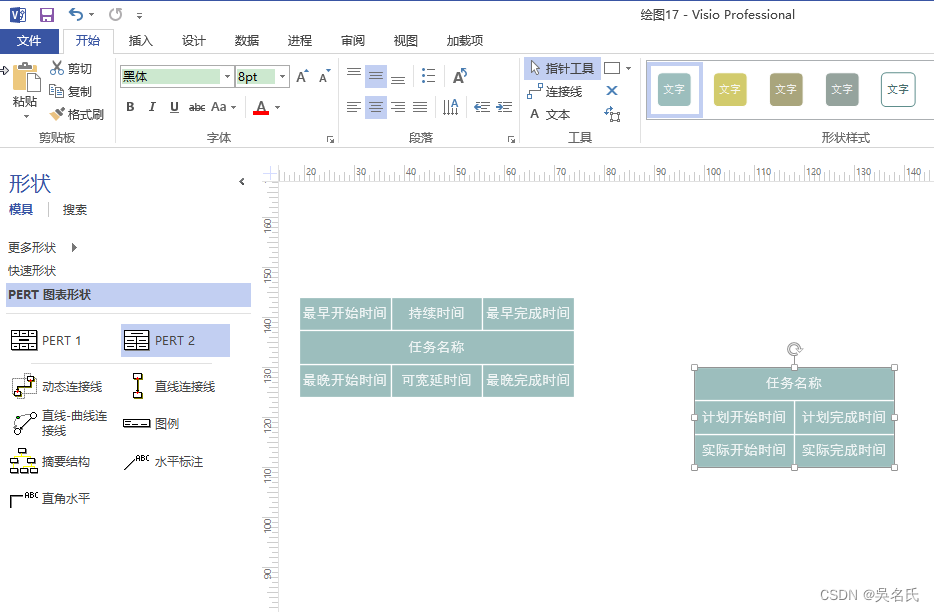Open the 审阅 ribbon tab

pyautogui.click(x=353, y=41)
